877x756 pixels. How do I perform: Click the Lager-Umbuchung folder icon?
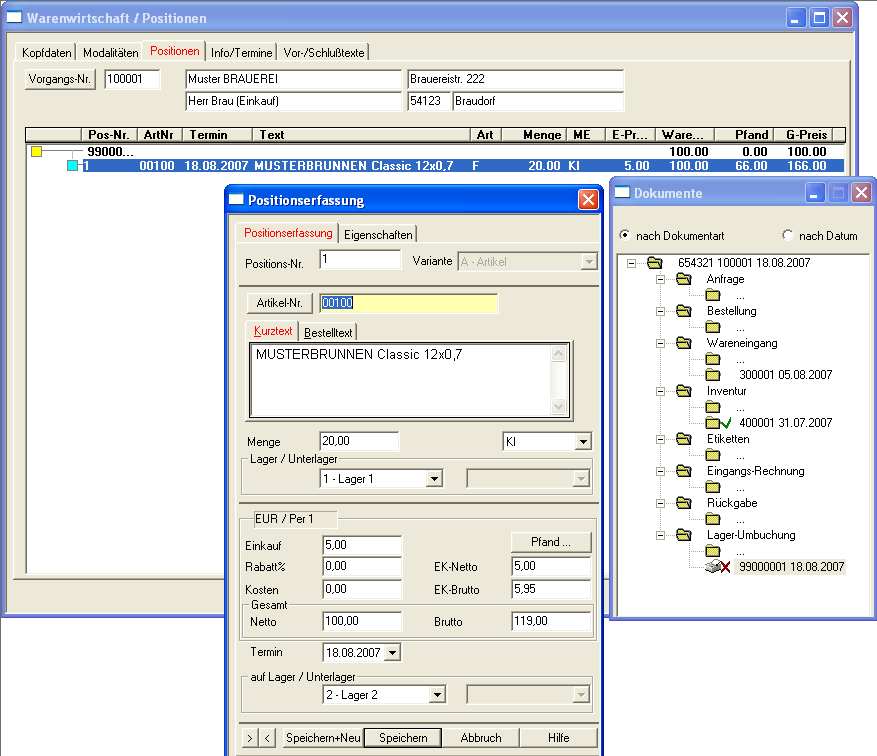[684, 535]
